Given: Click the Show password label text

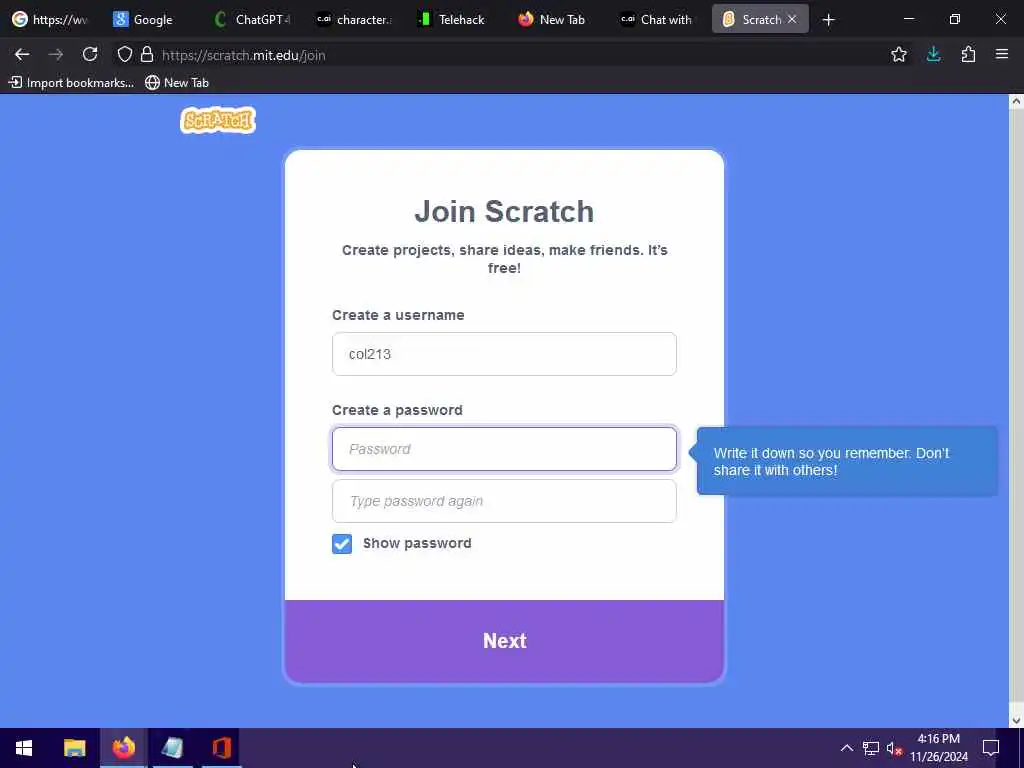Looking at the screenshot, I should (x=417, y=543).
